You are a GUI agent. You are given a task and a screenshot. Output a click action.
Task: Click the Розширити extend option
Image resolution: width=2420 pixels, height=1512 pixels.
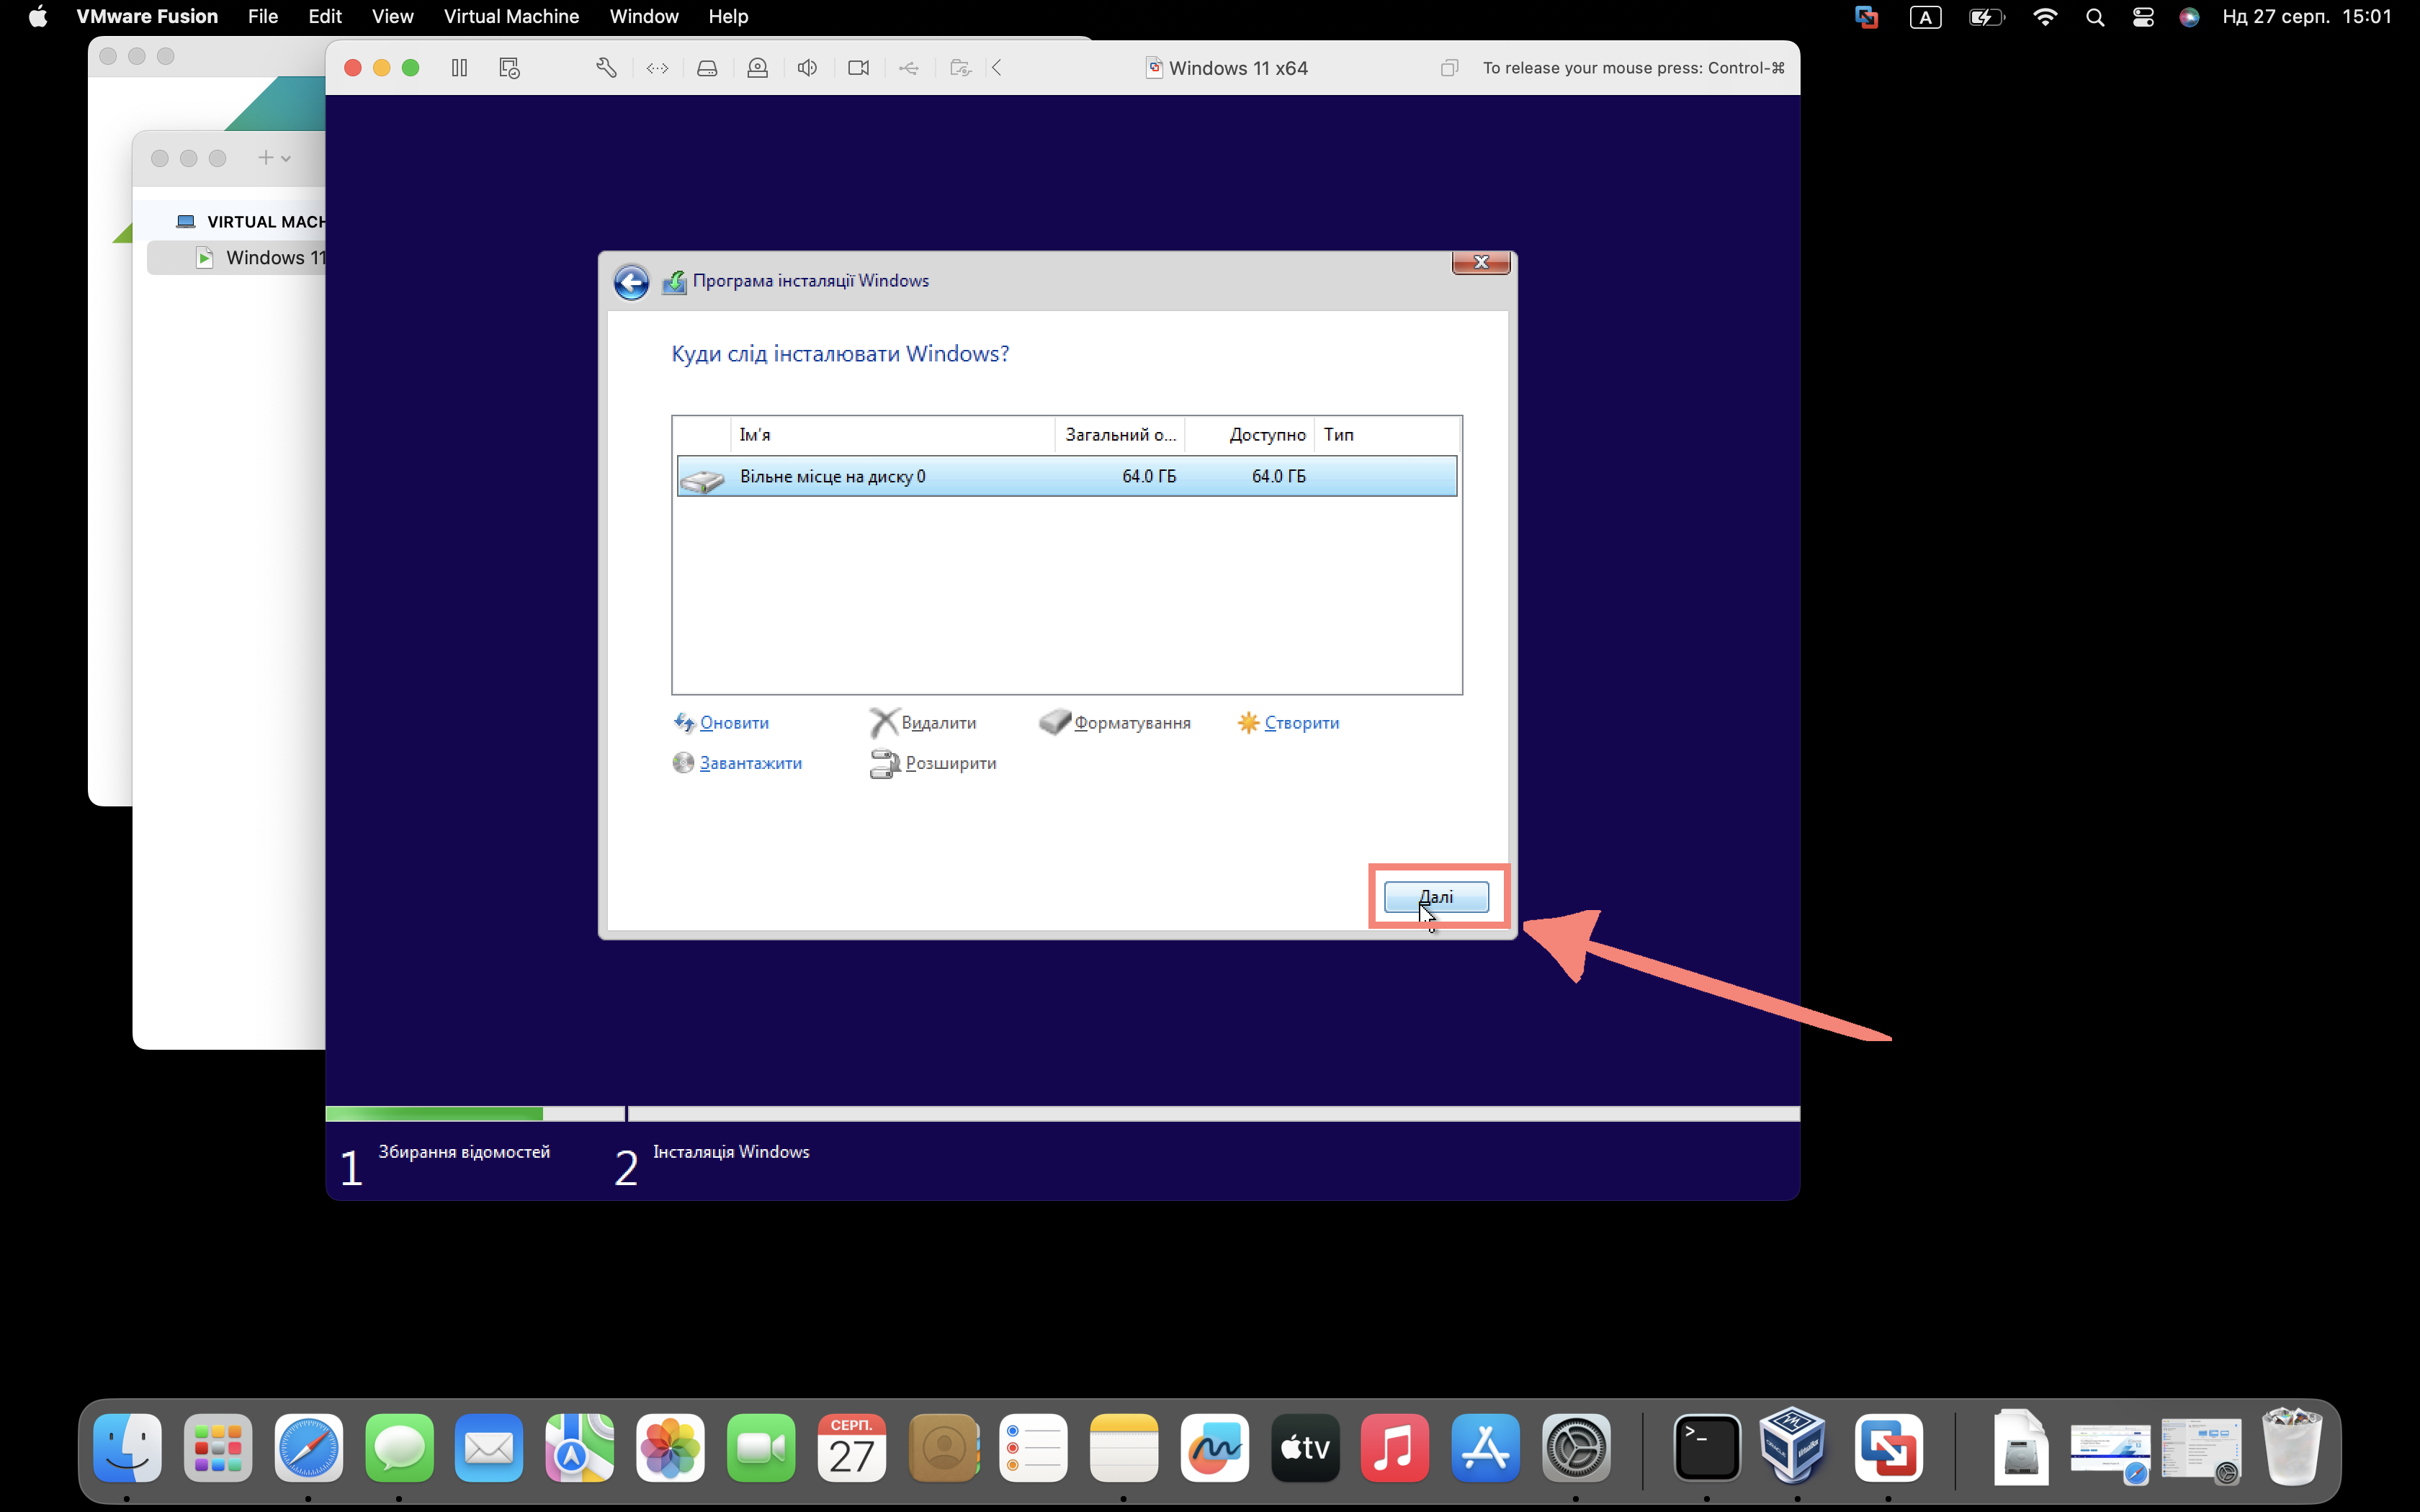tap(950, 763)
